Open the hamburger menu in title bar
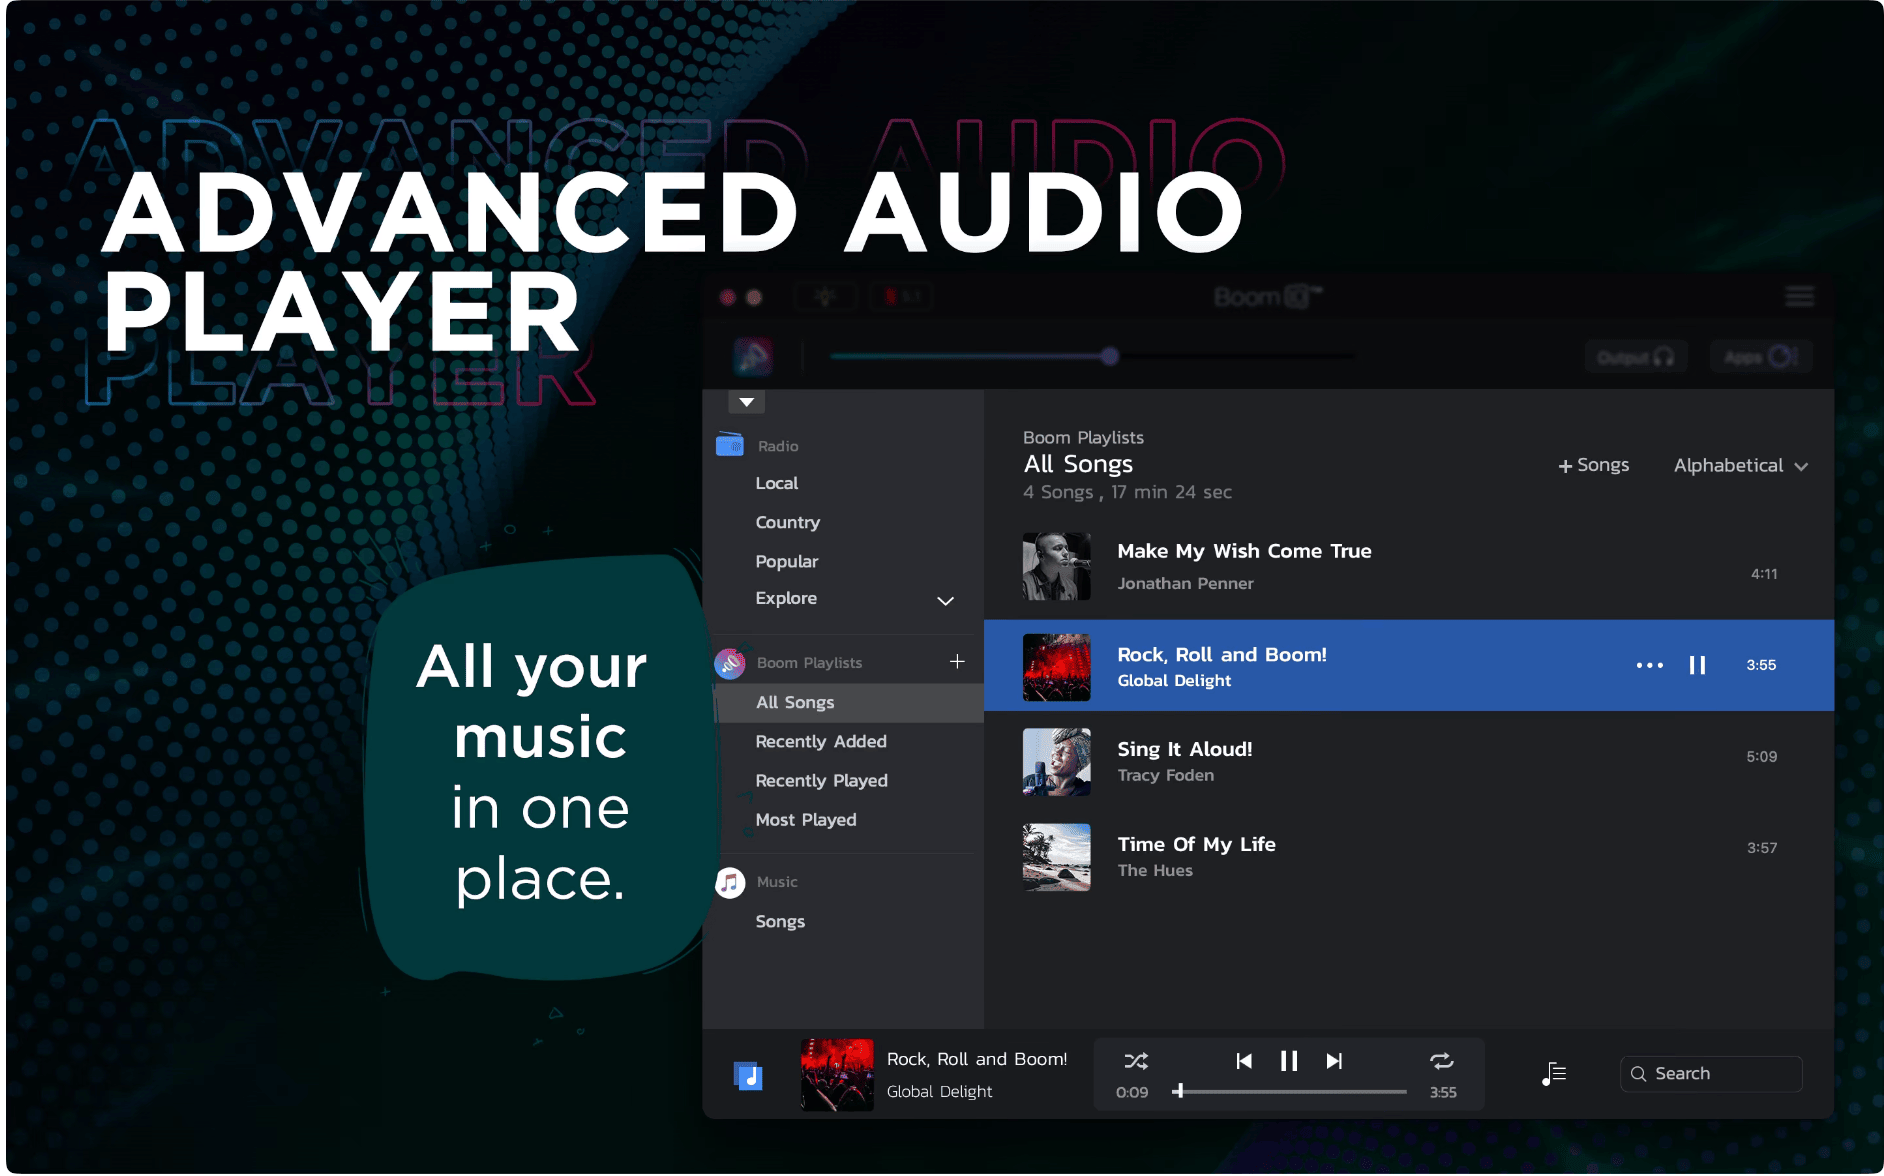The width and height of the screenshot is (1884, 1176). [1799, 297]
